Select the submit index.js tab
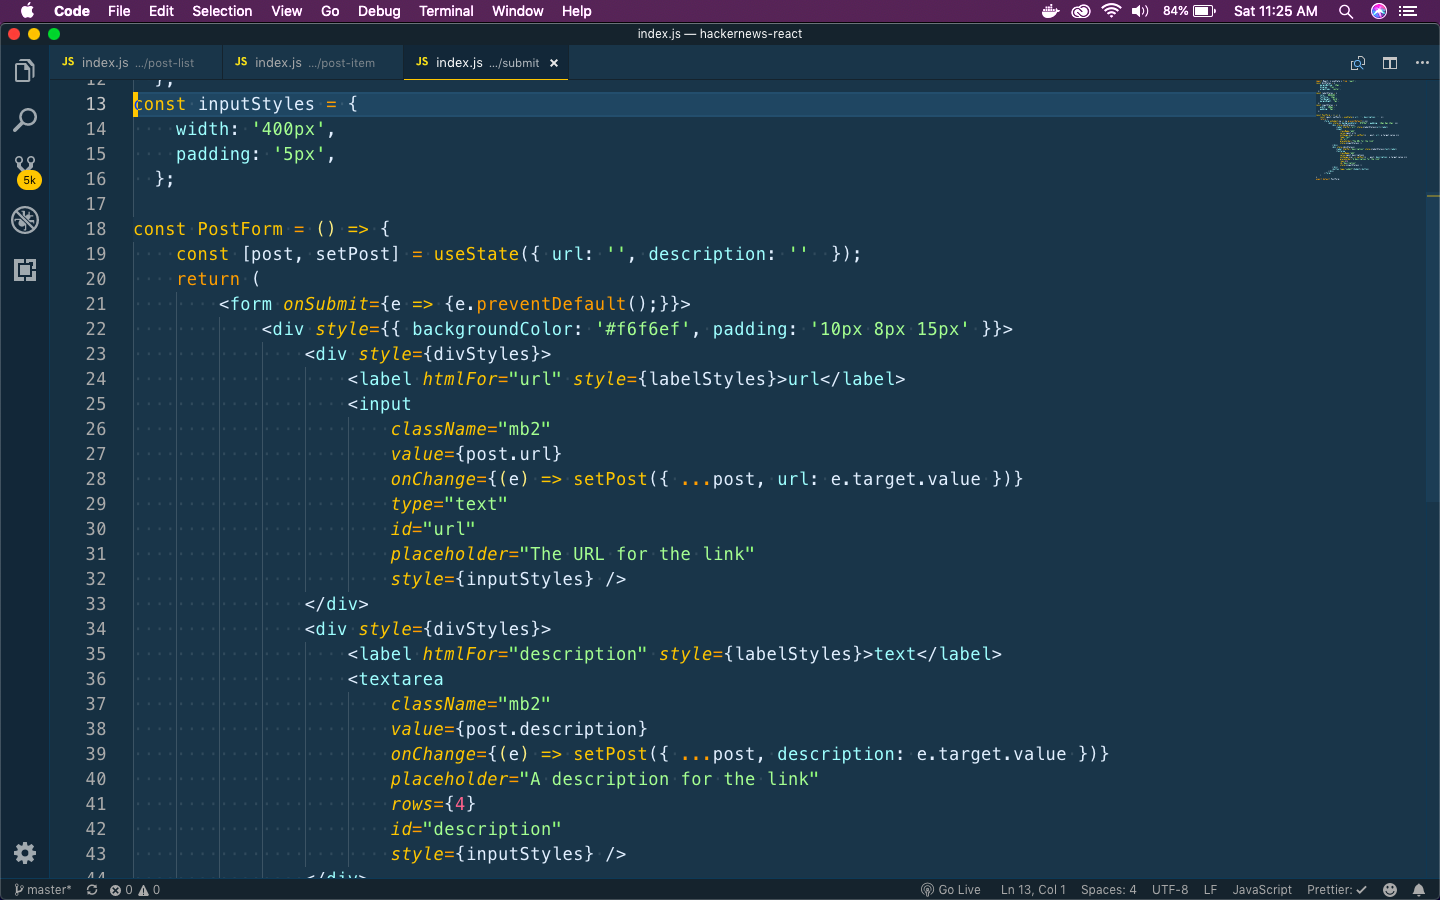 coord(486,62)
